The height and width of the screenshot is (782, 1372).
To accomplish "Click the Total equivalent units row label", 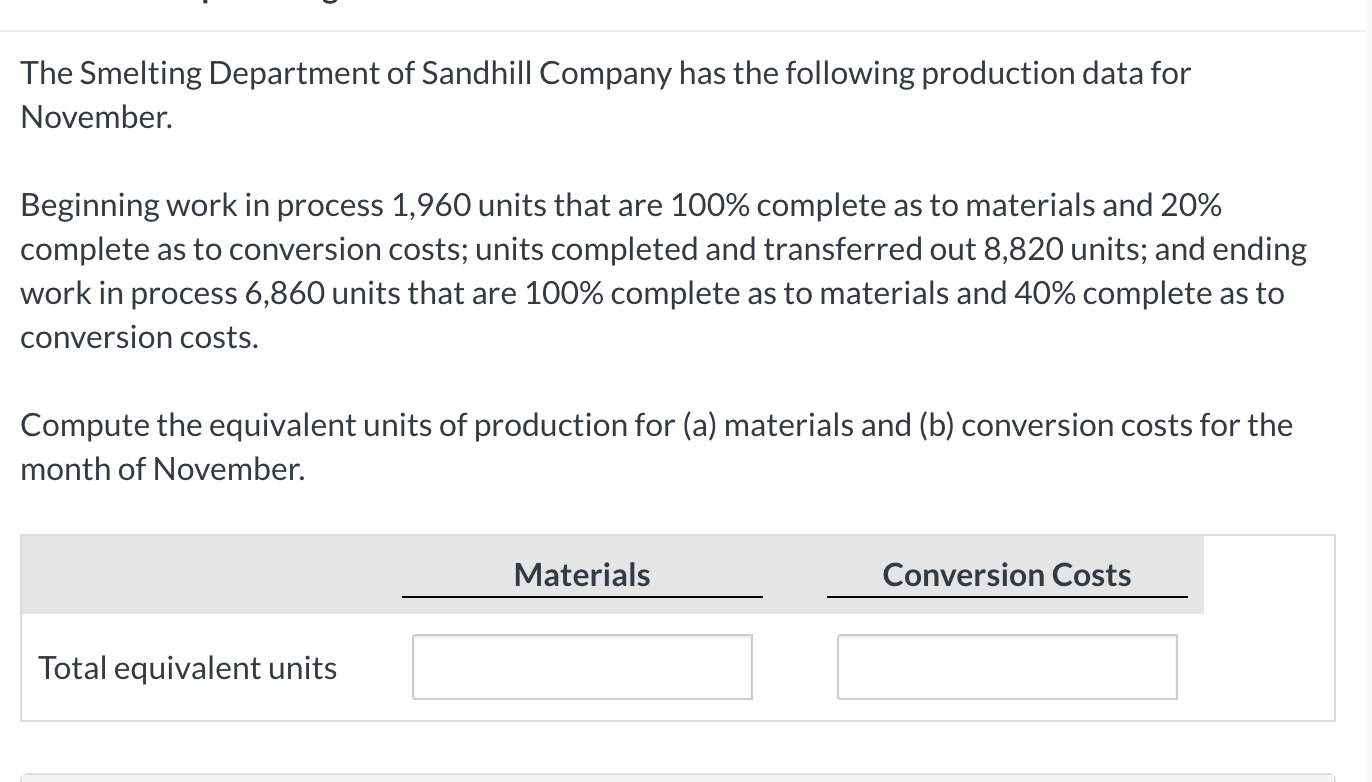I will click(188, 668).
